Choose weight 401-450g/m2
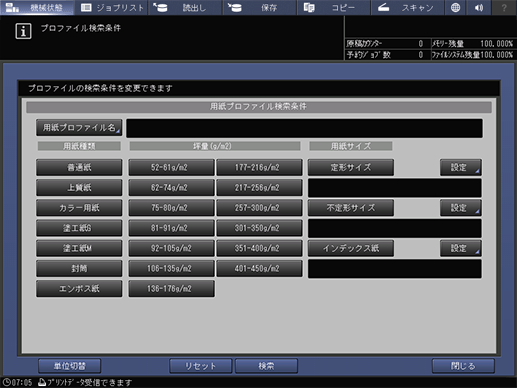 [259, 269]
